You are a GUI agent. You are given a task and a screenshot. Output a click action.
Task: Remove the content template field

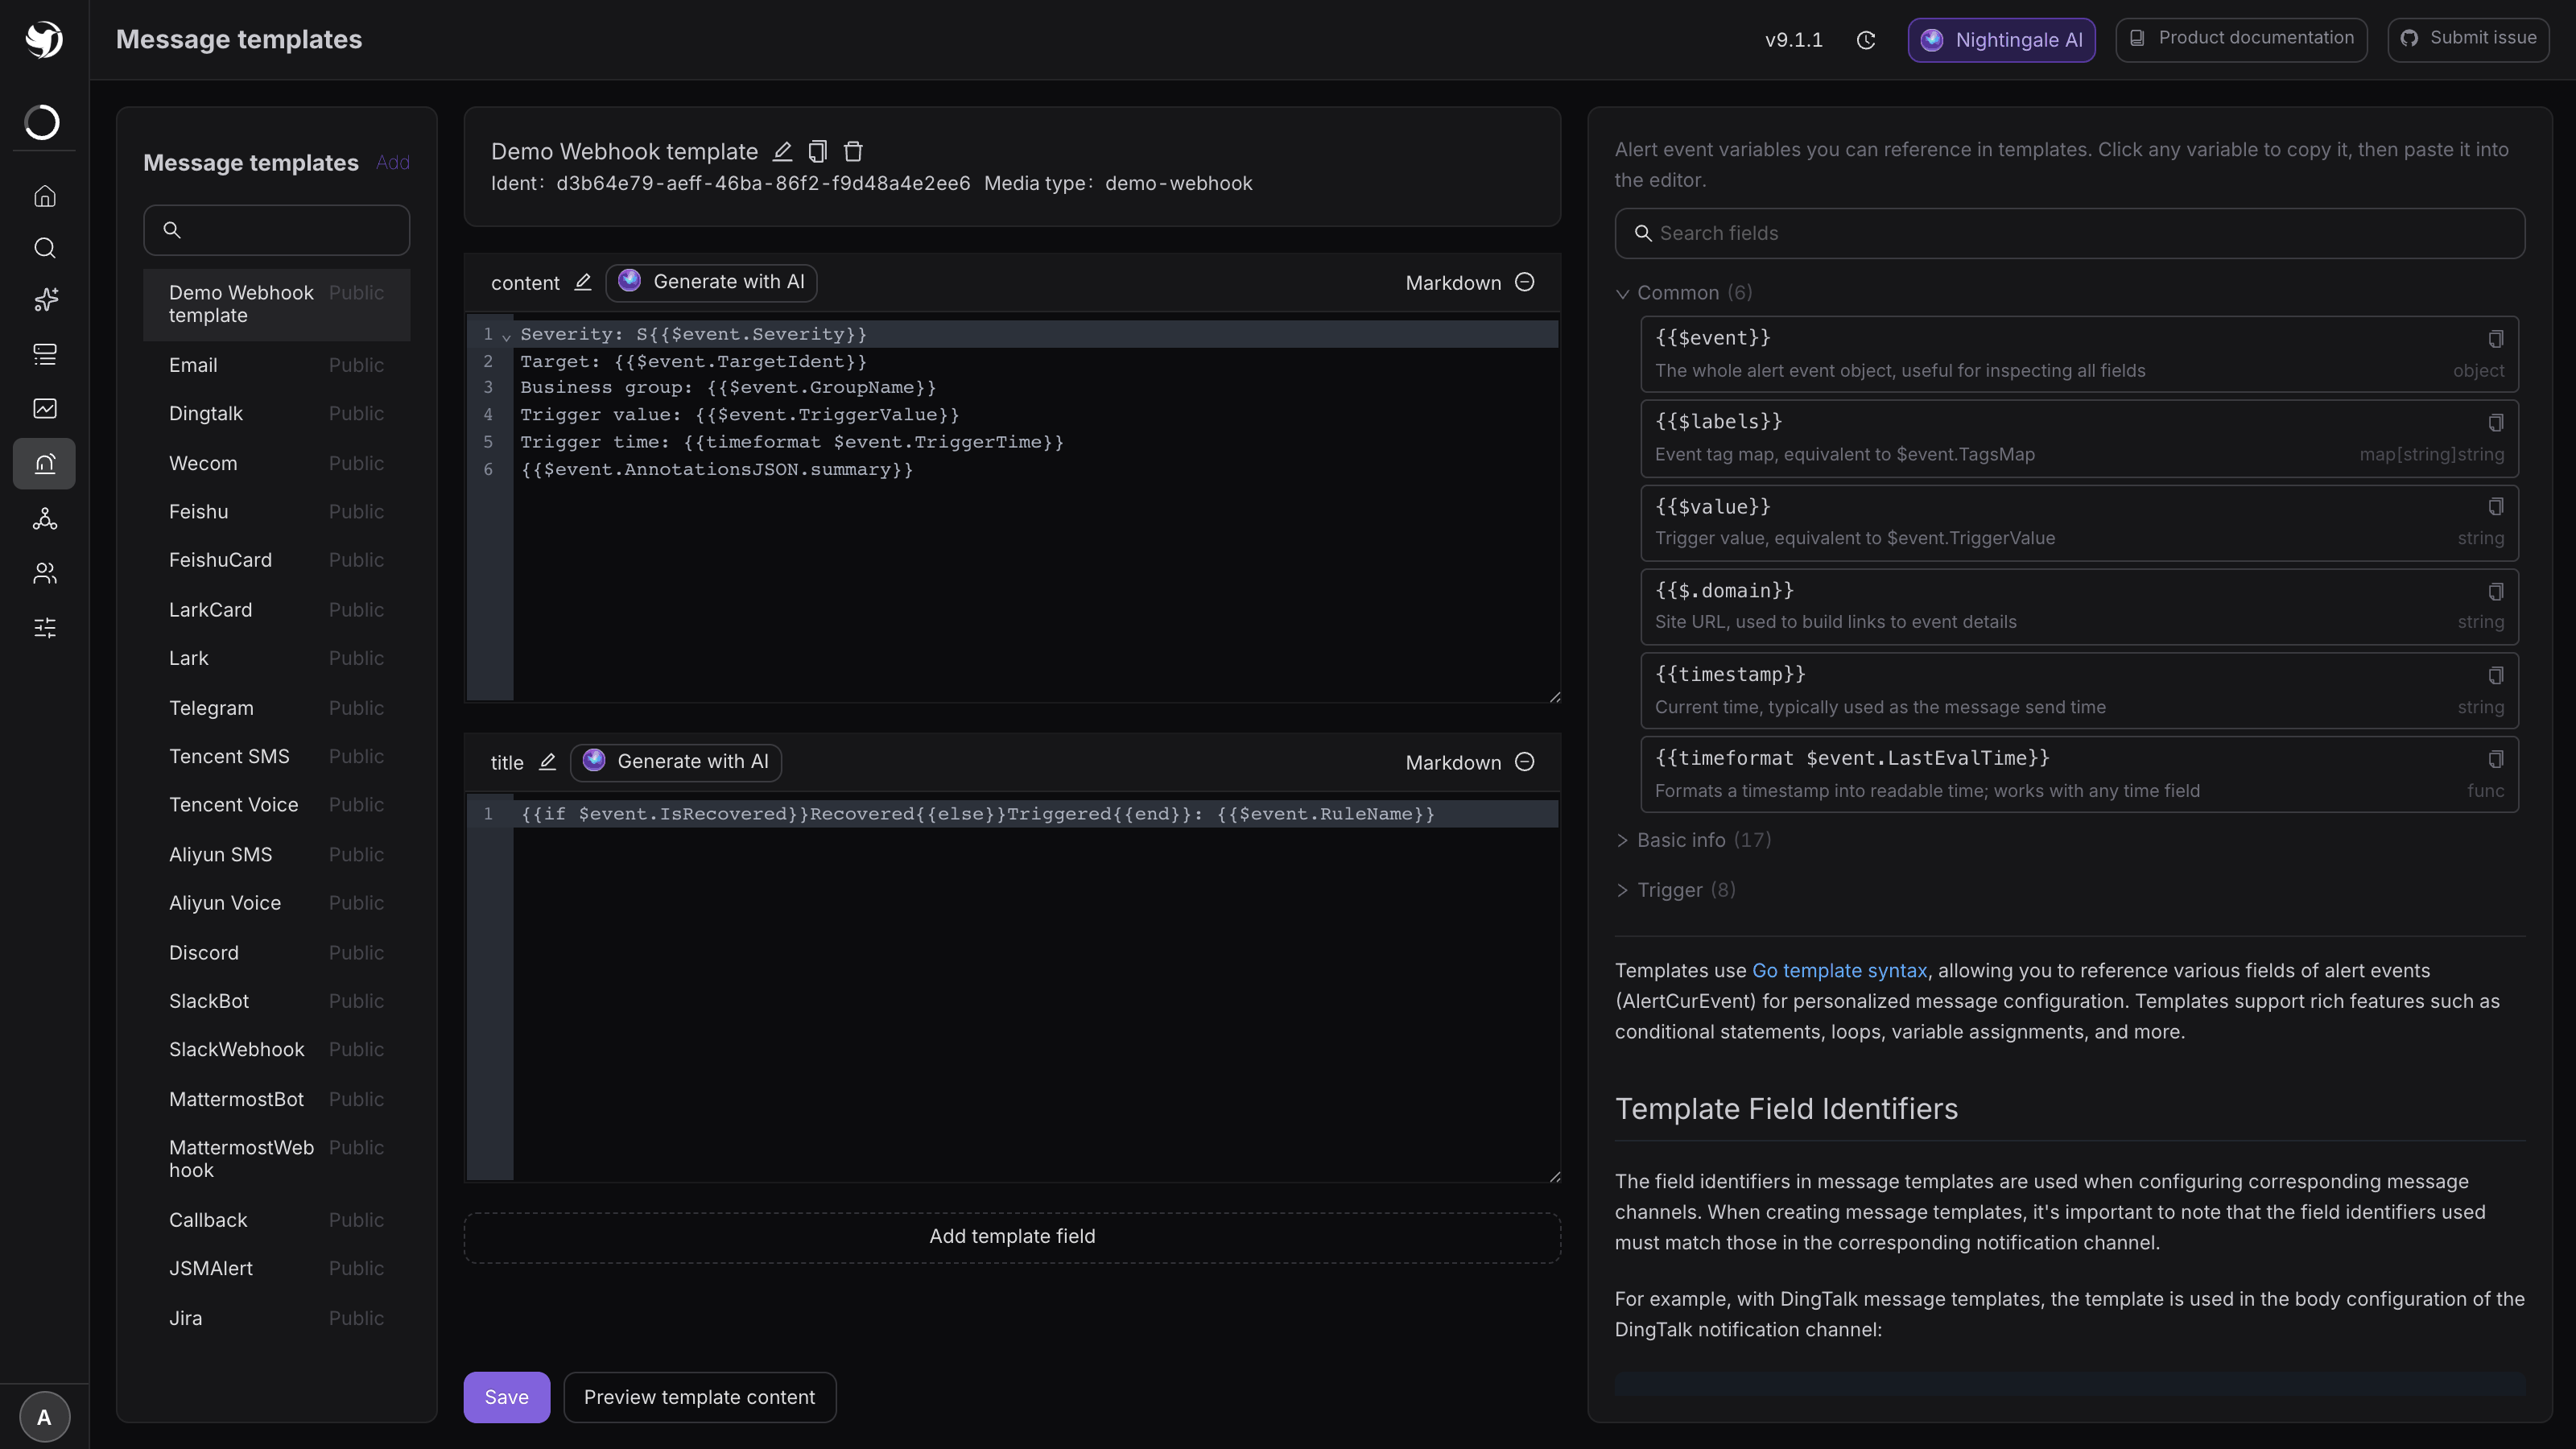click(1524, 283)
